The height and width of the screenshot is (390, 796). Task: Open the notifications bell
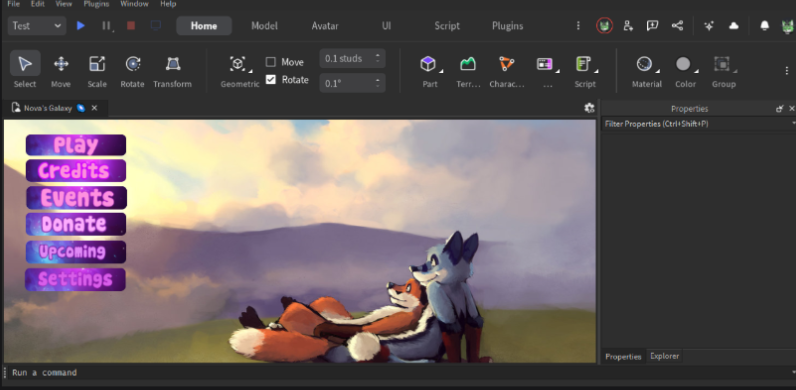coord(765,25)
